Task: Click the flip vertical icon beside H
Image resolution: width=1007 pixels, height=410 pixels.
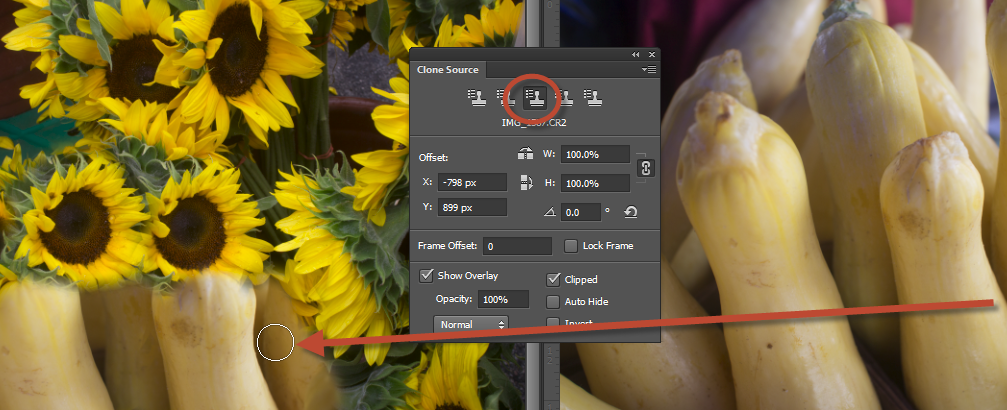Action: [525, 183]
